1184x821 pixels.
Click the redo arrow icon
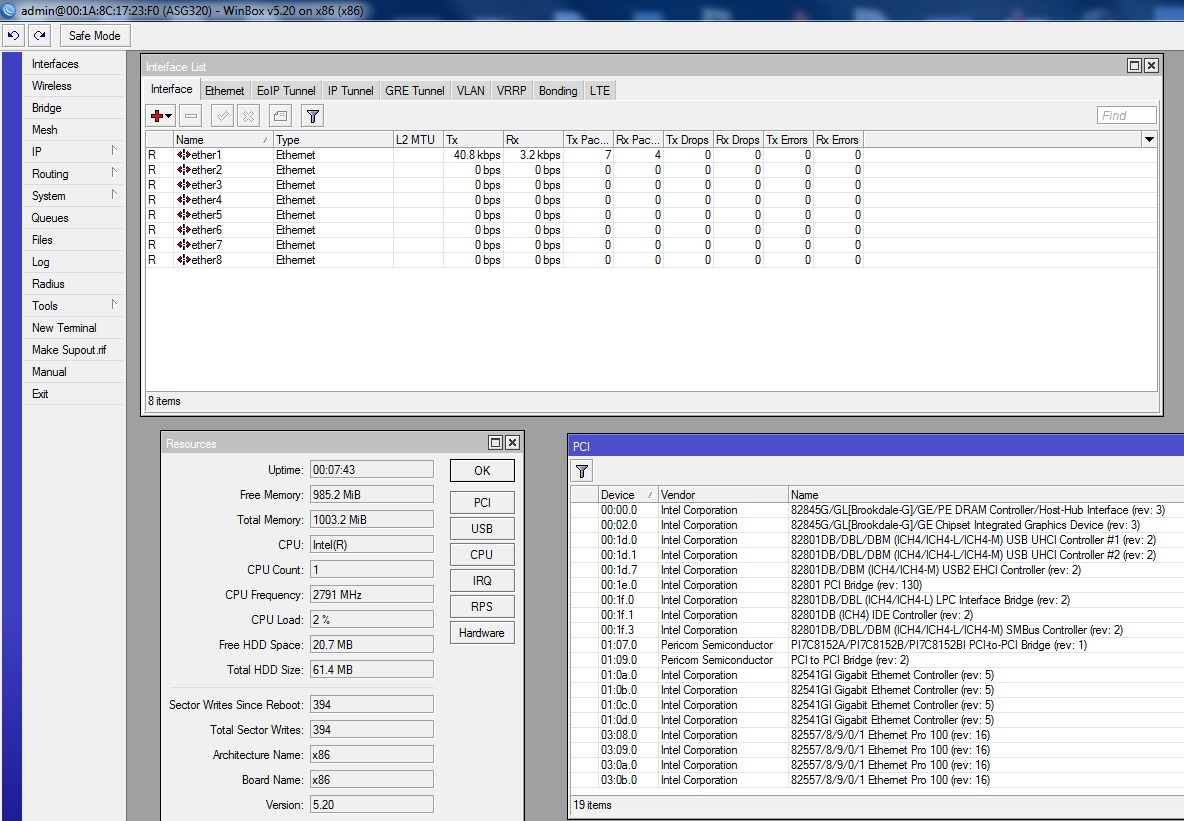[x=39, y=35]
